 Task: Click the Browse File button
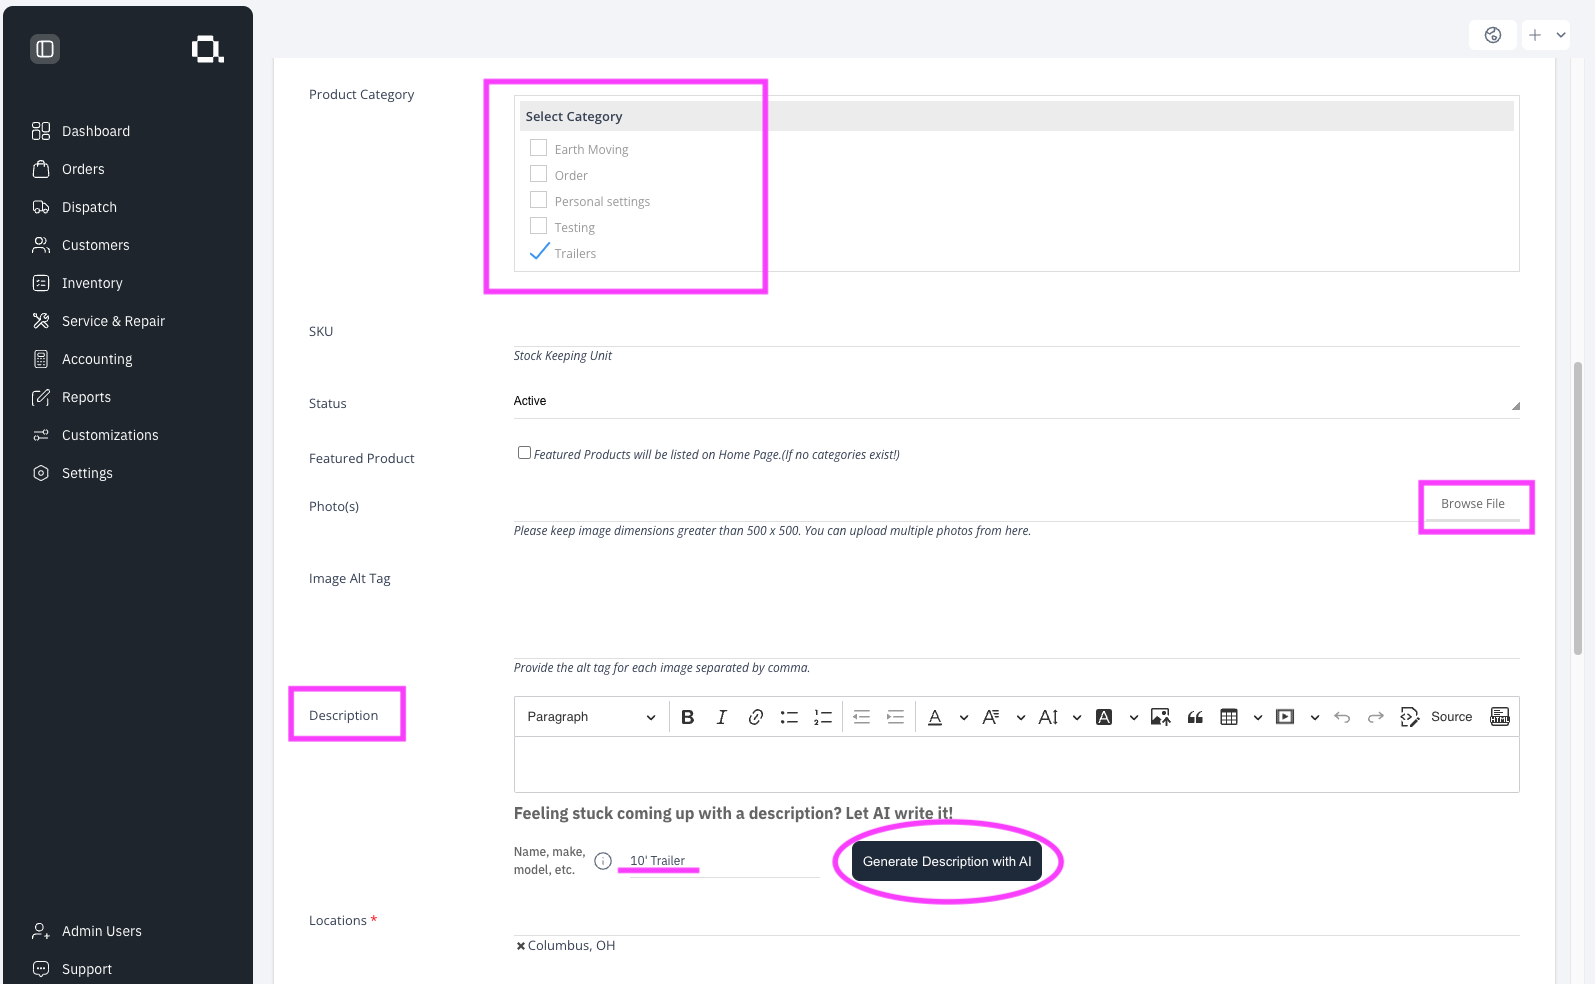1473,504
